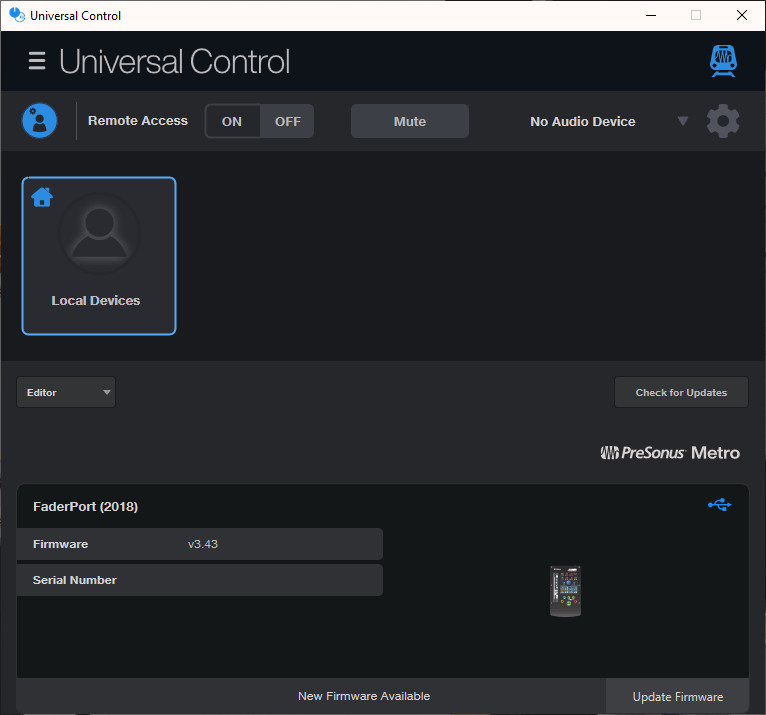Screen dimensions: 766x715
Task: Click the FaderPort device thumbnail image
Action: tap(565, 591)
